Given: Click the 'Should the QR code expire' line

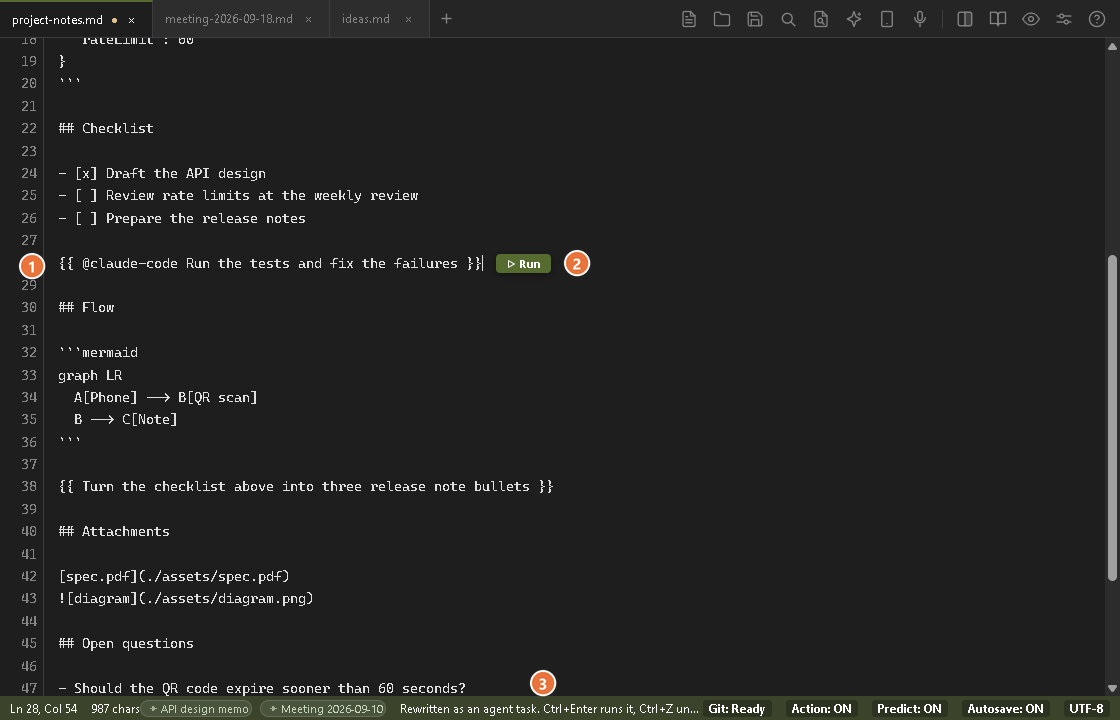Looking at the screenshot, I should point(262,689).
